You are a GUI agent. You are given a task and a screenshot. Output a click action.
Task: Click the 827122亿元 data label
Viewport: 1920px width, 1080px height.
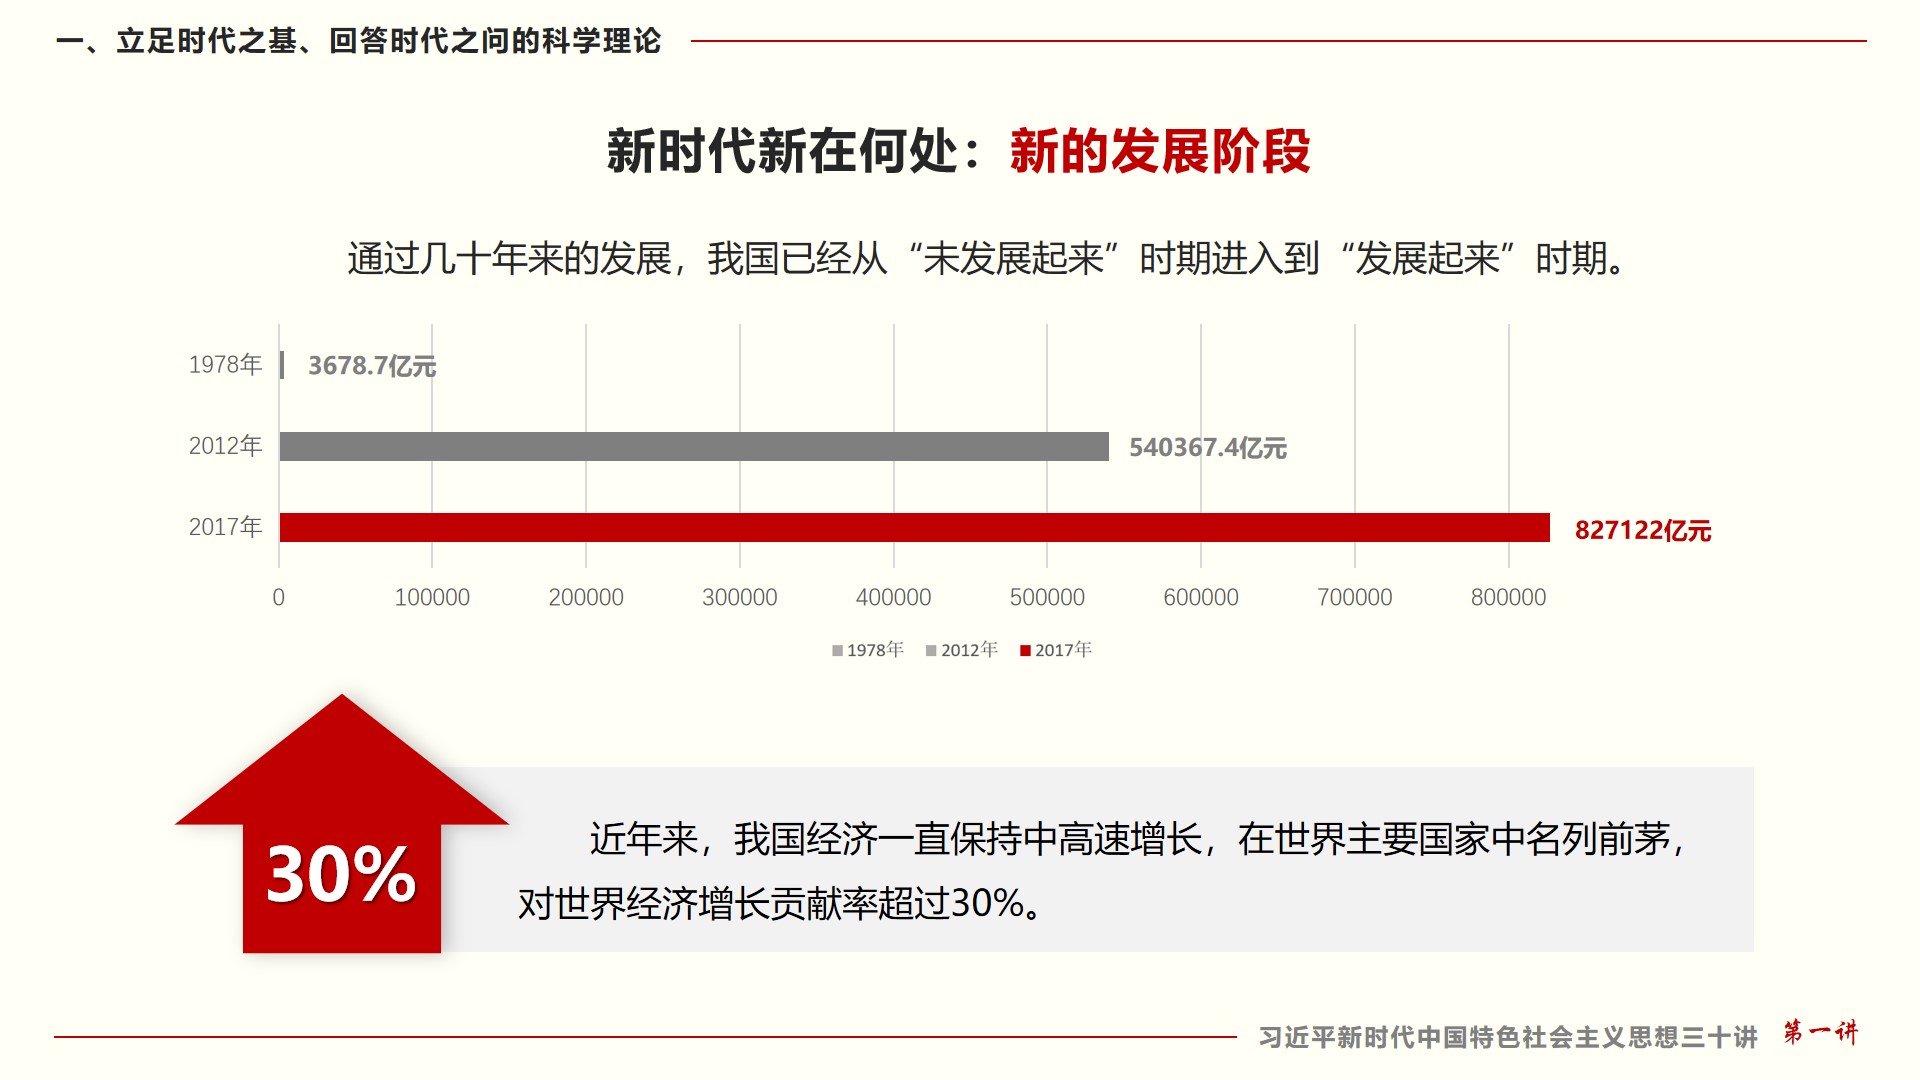coord(1642,530)
